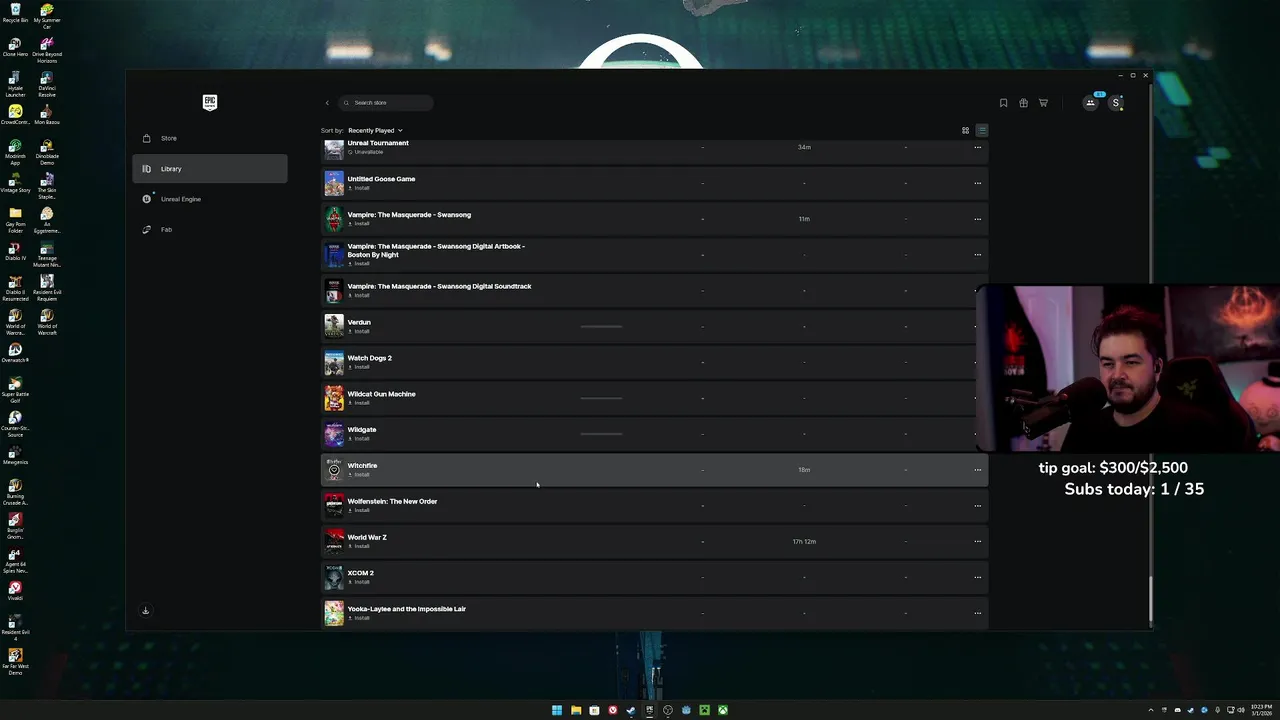Open more options for XCOM 2
The image size is (1280, 720).
[x=978, y=577]
